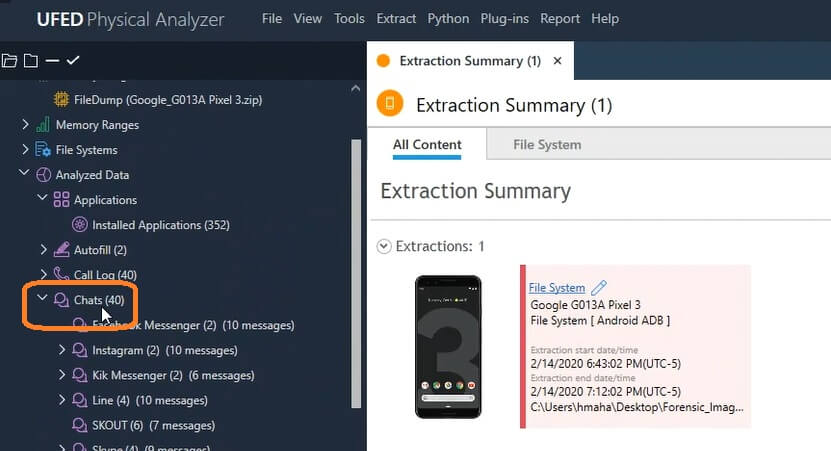Select Installed Applications (352)
Screen dimensions: 831x451
(x=161, y=225)
